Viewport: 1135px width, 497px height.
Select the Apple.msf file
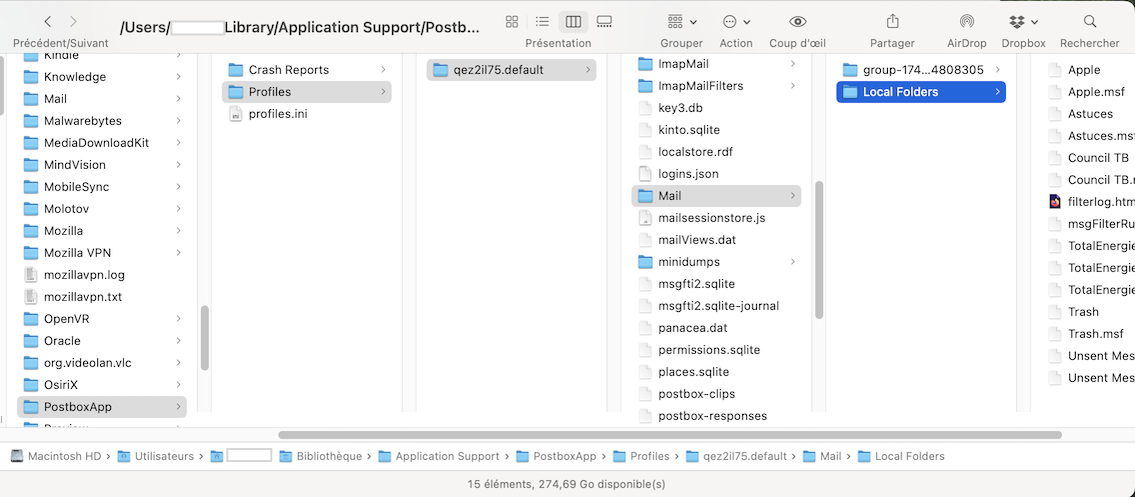click(x=1089, y=92)
